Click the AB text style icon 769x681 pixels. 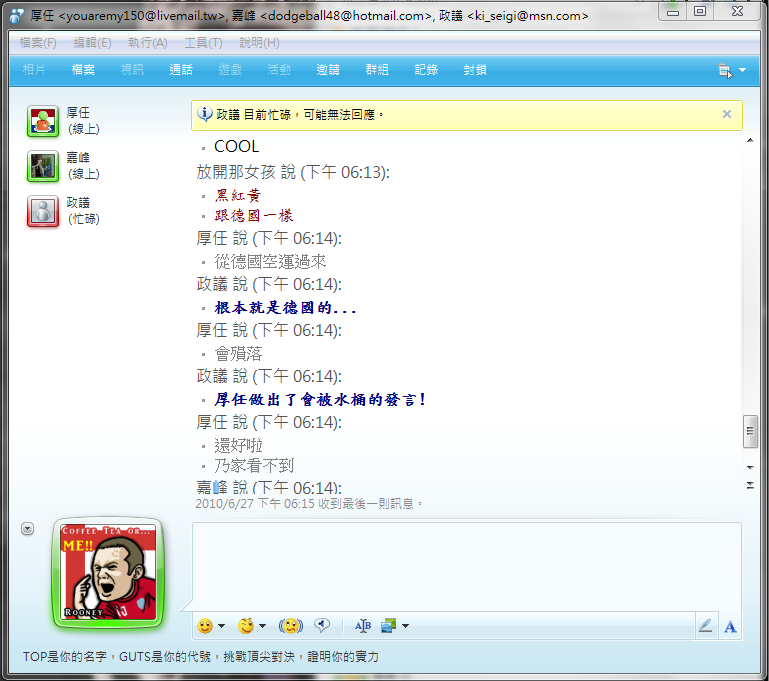(x=363, y=626)
